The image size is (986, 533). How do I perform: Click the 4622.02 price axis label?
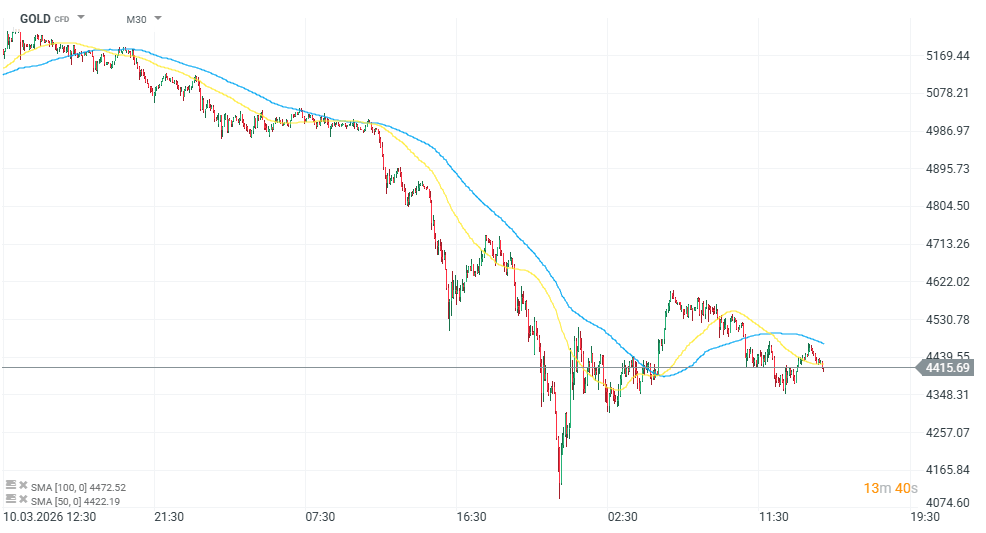tap(948, 282)
